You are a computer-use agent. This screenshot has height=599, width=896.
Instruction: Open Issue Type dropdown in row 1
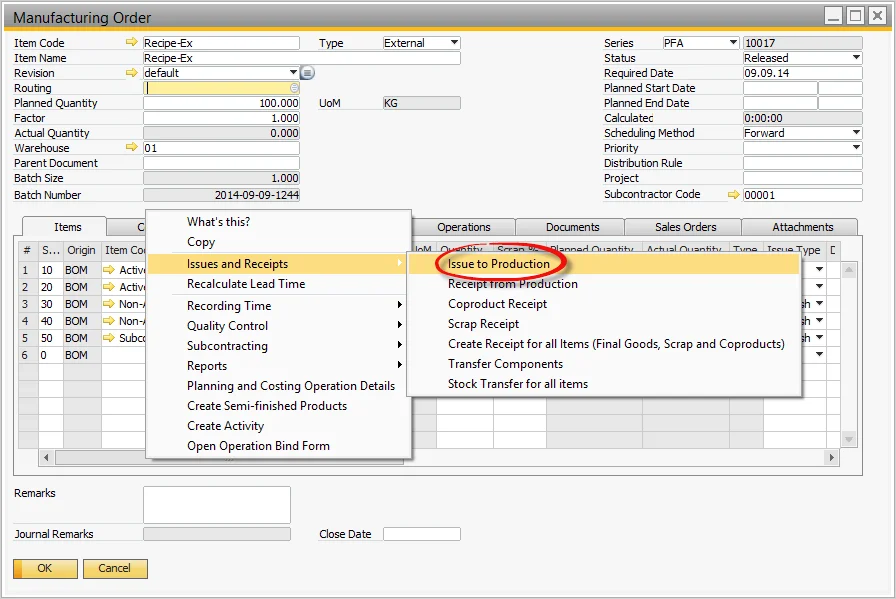click(819, 269)
